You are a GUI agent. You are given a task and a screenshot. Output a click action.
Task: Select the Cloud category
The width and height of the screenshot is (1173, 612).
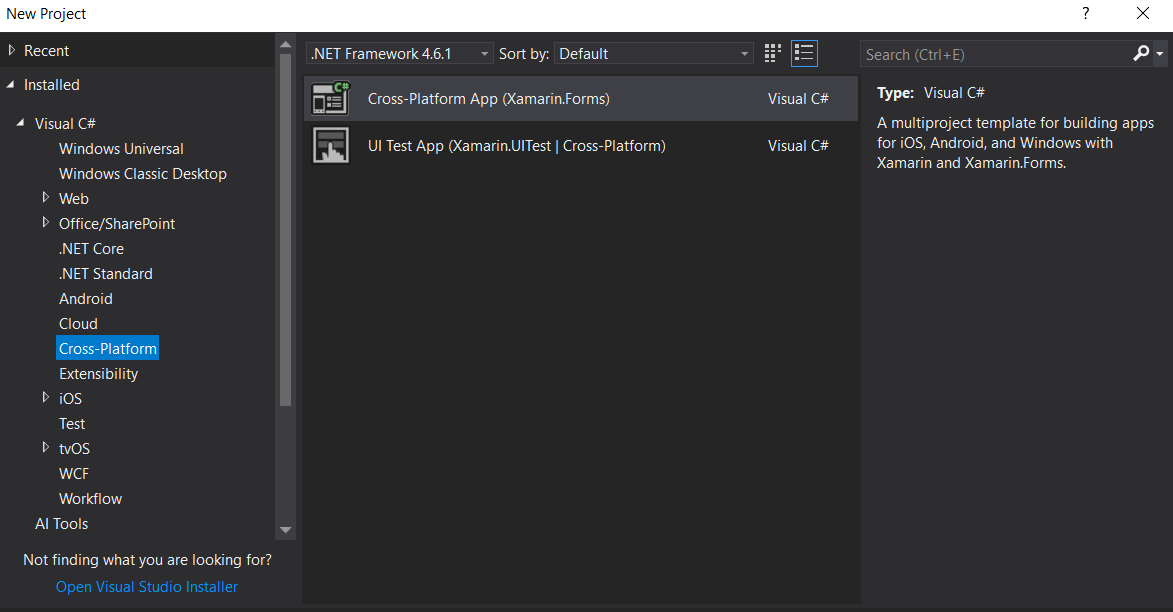click(79, 323)
